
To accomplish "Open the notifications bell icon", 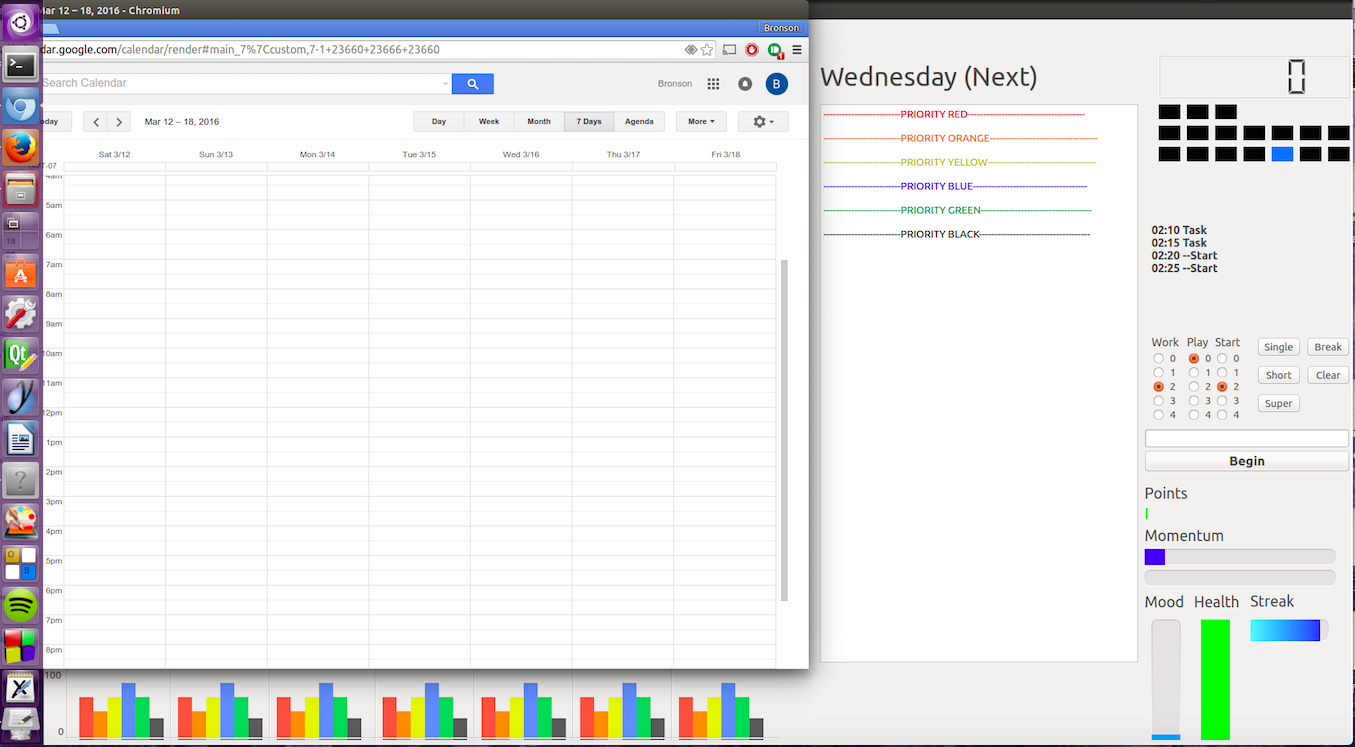I will [745, 84].
